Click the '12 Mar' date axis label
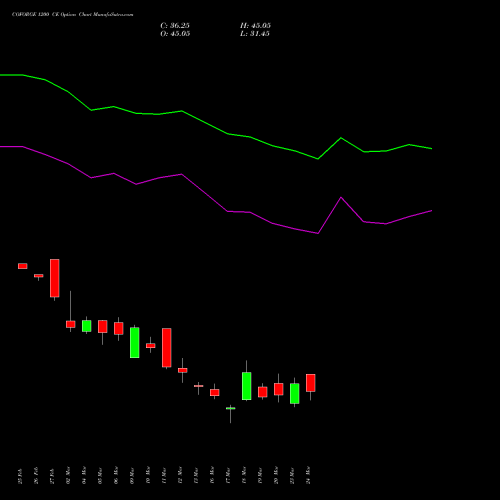The height and width of the screenshot is (500, 500). [x=180, y=475]
